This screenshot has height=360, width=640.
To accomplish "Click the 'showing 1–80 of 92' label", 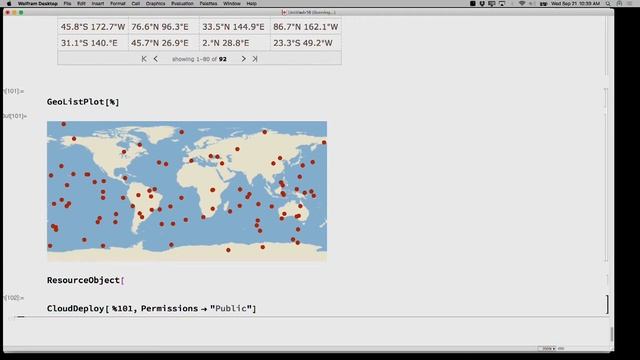I will point(199,59).
